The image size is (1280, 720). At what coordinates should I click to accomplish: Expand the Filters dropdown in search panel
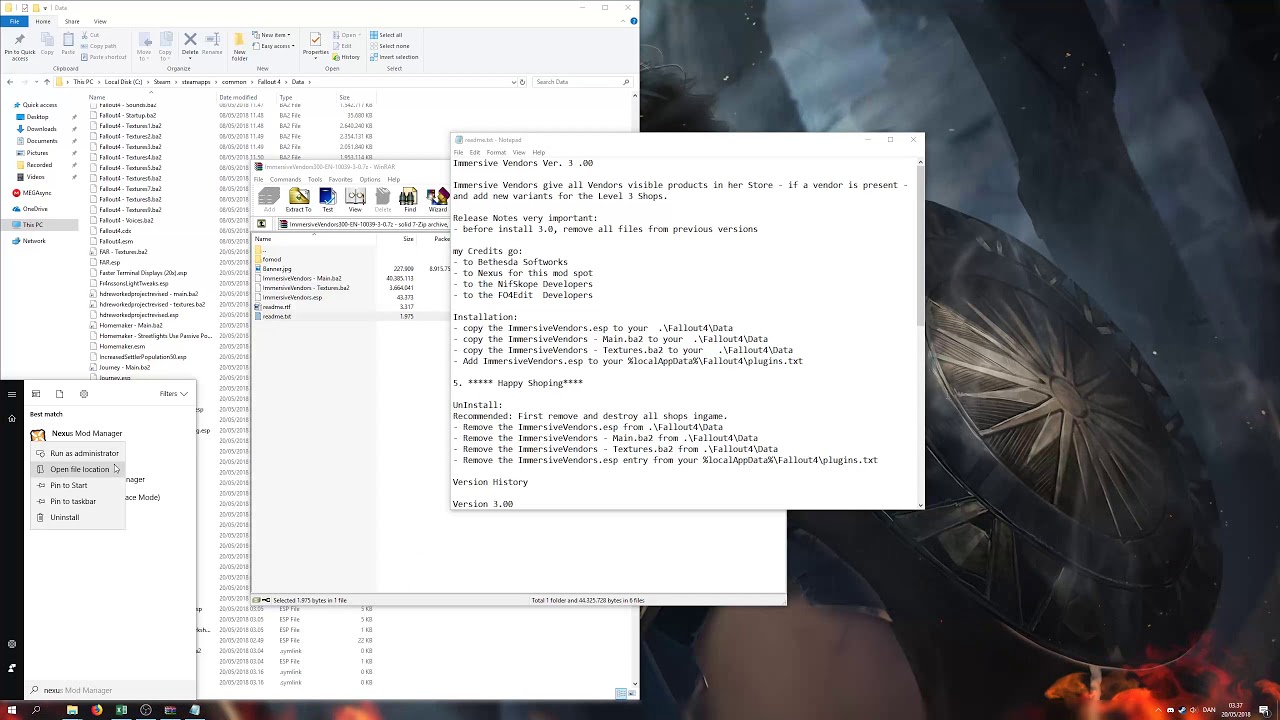[x=173, y=394]
